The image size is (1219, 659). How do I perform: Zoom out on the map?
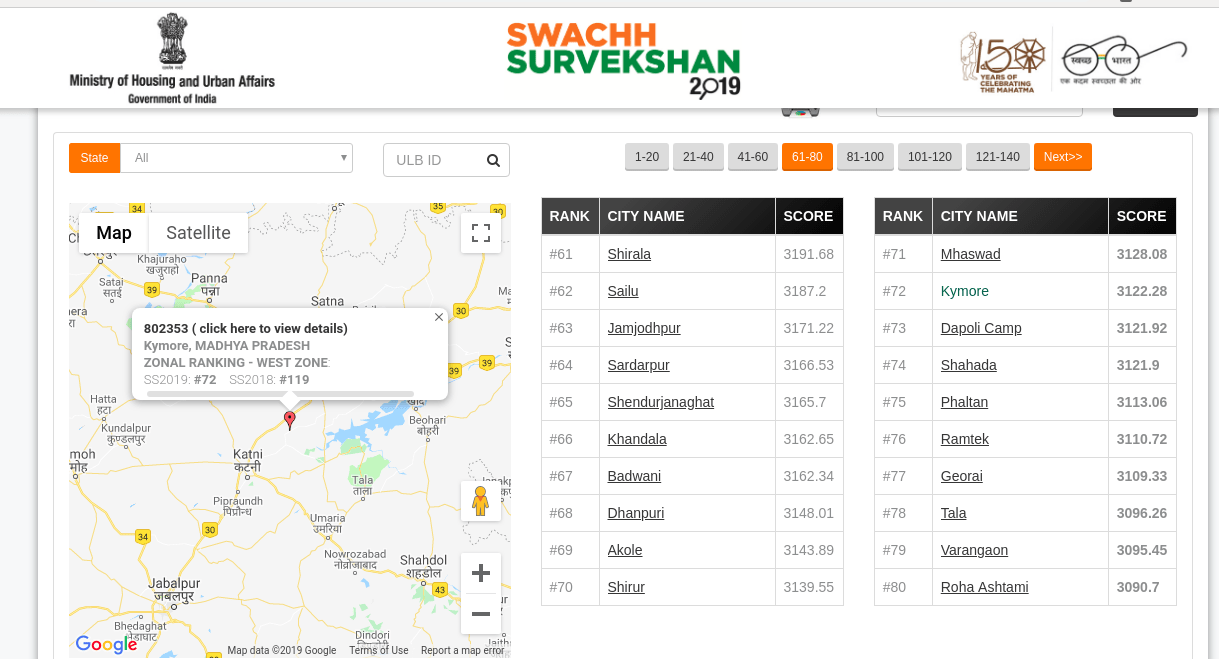[481, 613]
